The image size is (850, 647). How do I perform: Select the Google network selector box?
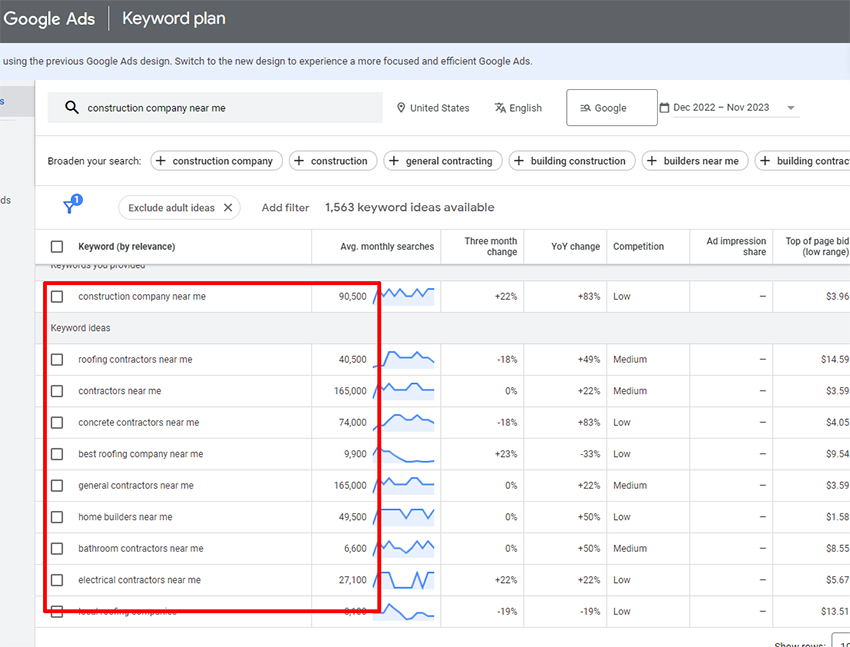(x=611, y=108)
